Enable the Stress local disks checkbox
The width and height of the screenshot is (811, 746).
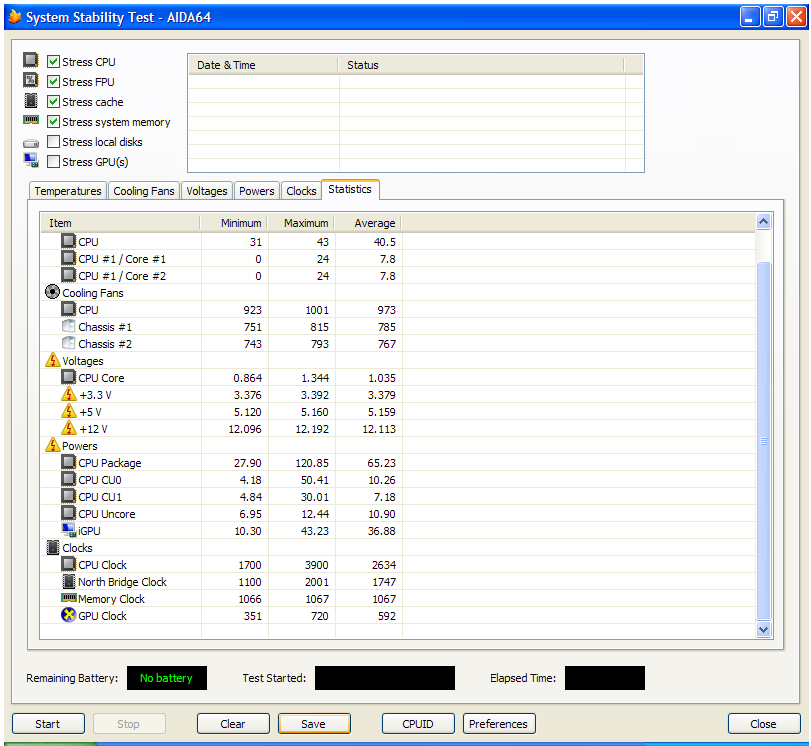(x=53, y=142)
